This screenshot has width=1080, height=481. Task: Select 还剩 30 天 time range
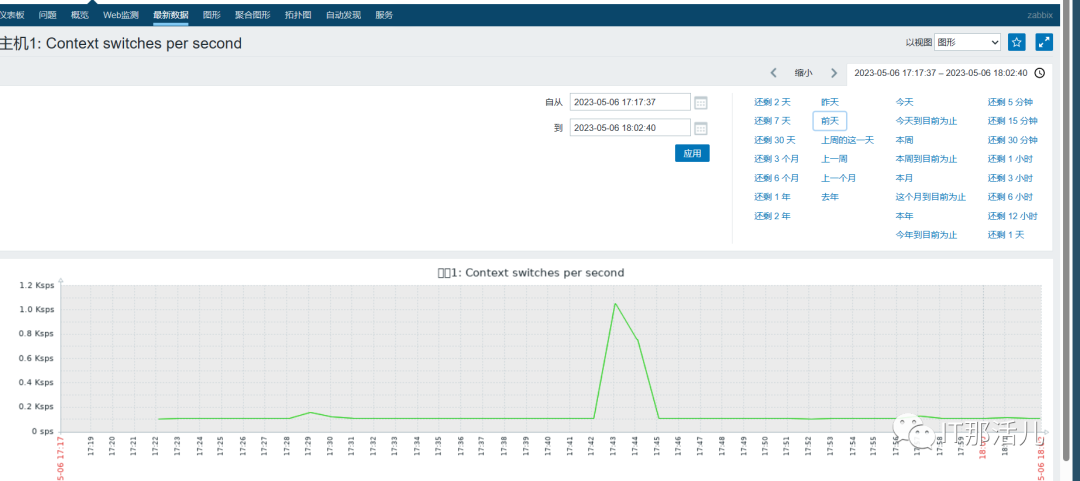pyautogui.click(x=775, y=140)
